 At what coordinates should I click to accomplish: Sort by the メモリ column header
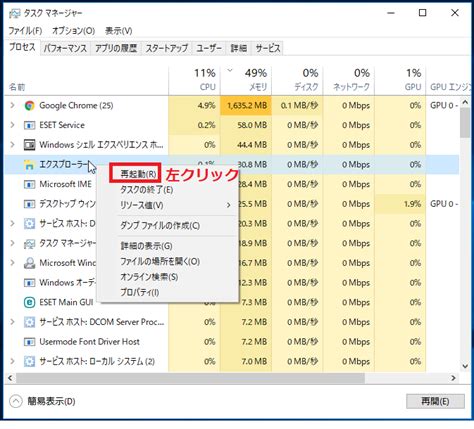point(246,80)
